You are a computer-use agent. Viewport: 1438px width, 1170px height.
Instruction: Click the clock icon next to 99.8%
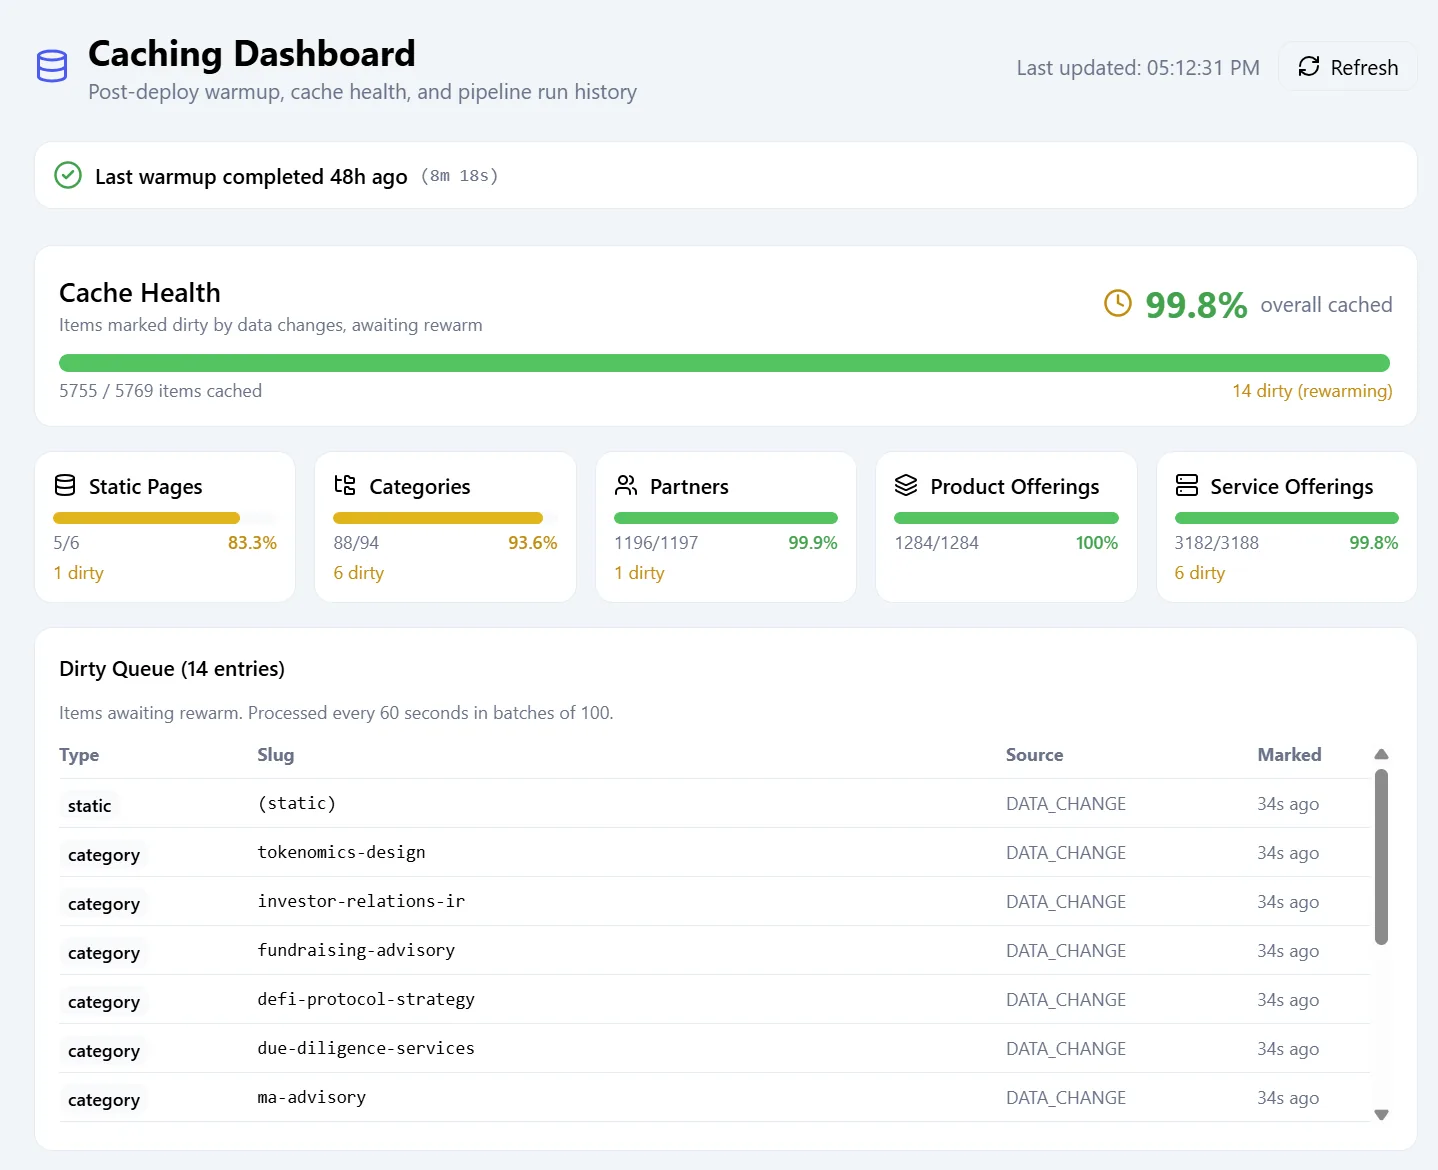[x=1118, y=303]
